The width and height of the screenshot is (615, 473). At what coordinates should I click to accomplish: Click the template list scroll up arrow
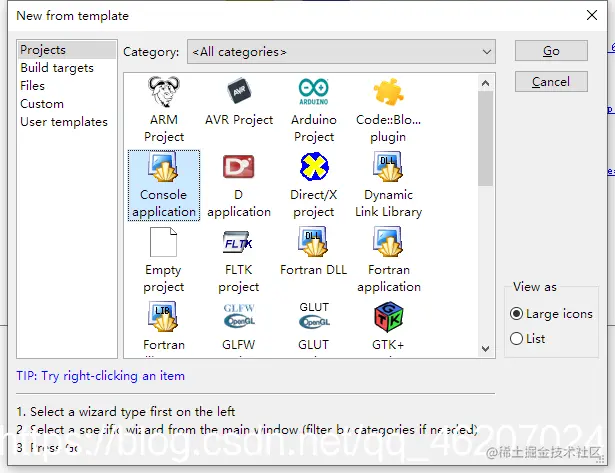click(x=485, y=83)
